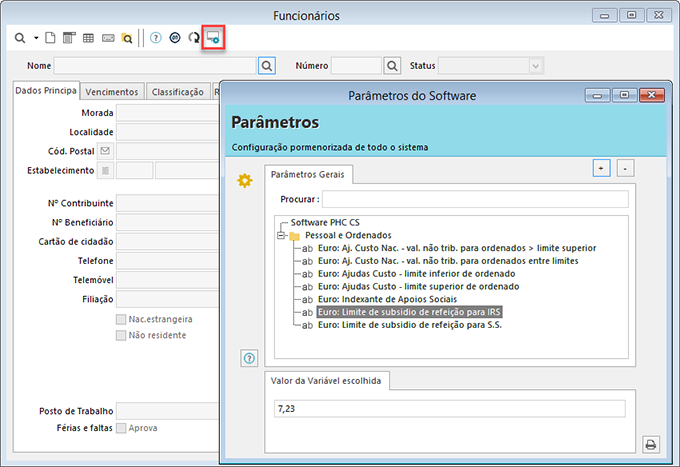Viewport: 680px width, 467px height.
Task: Select Aj. Custo Nac. ordenados entre limites
Action: 448,261
